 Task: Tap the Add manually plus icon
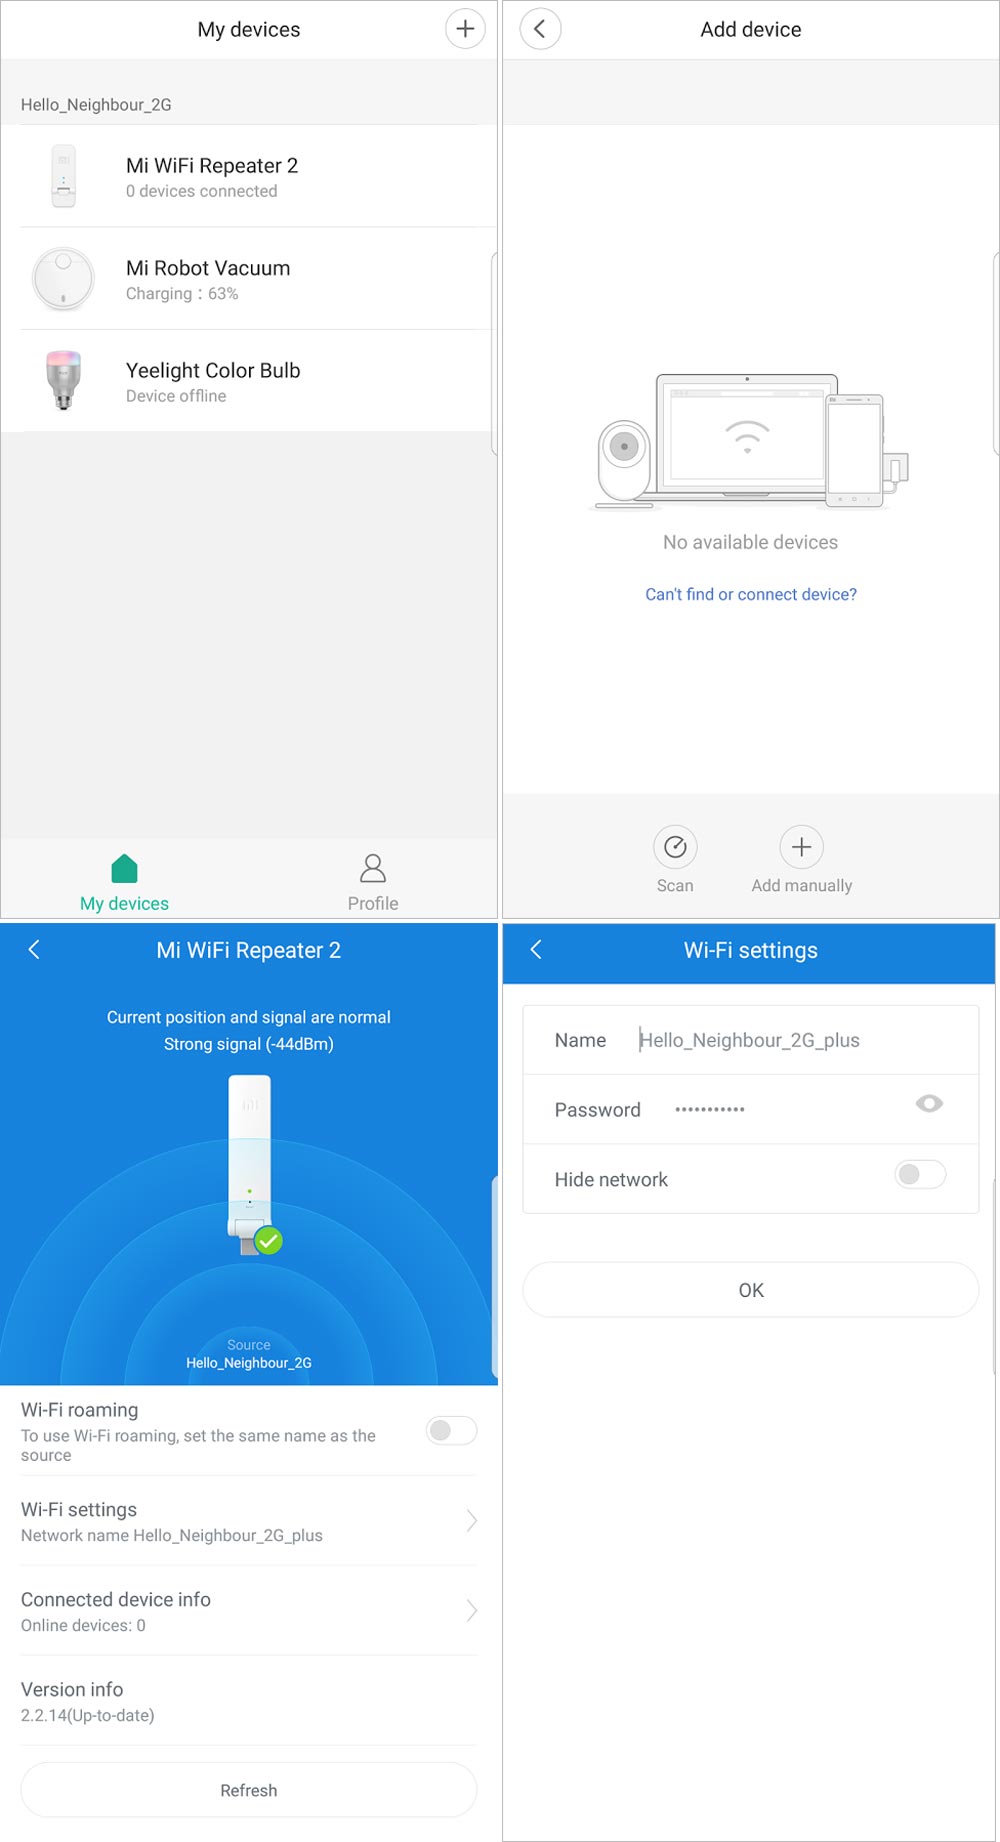pos(801,847)
